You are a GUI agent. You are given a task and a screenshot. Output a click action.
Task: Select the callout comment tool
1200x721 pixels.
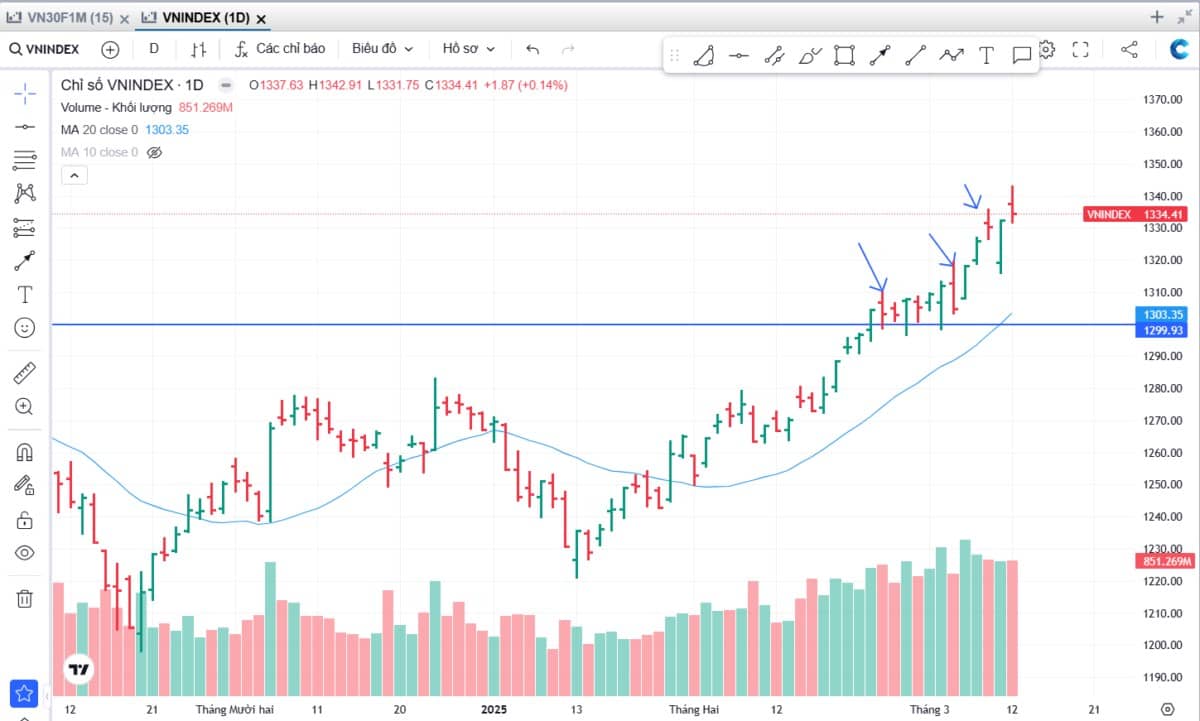tap(1021, 56)
